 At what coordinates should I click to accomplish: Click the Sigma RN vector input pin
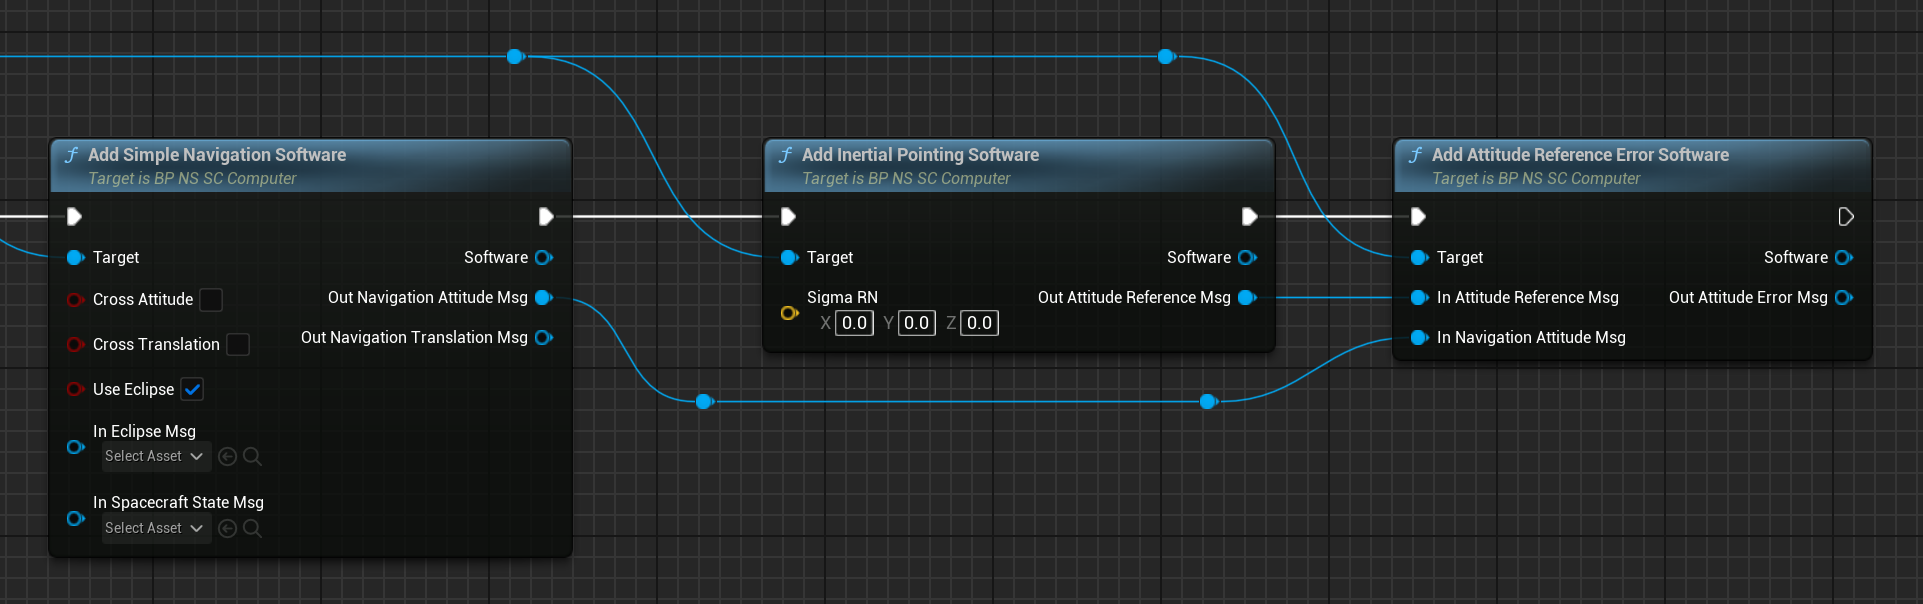pos(789,313)
